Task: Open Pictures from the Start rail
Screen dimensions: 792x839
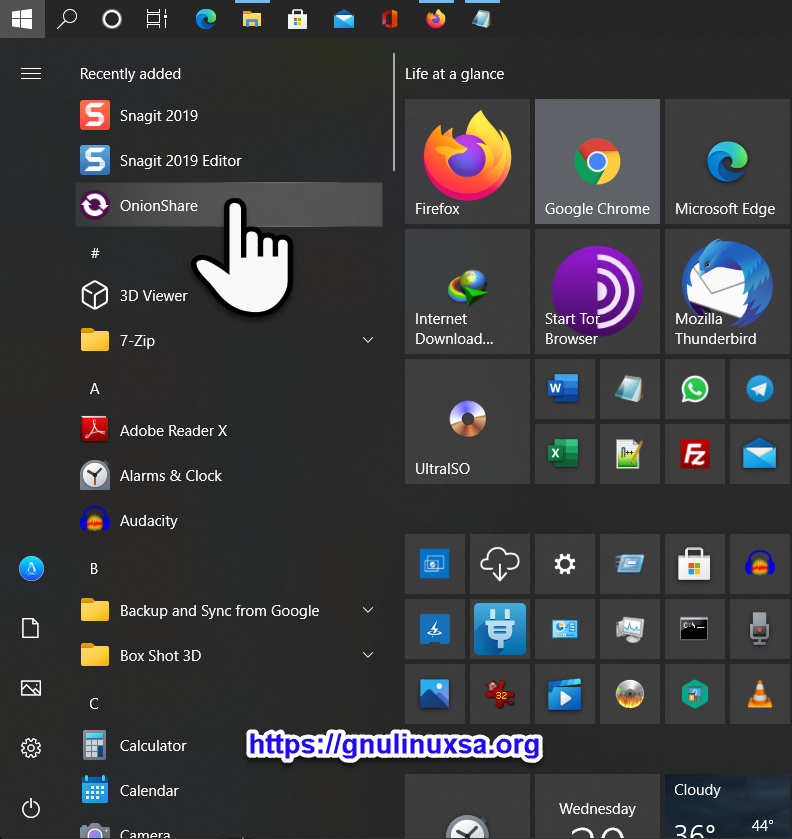Action: [x=31, y=688]
